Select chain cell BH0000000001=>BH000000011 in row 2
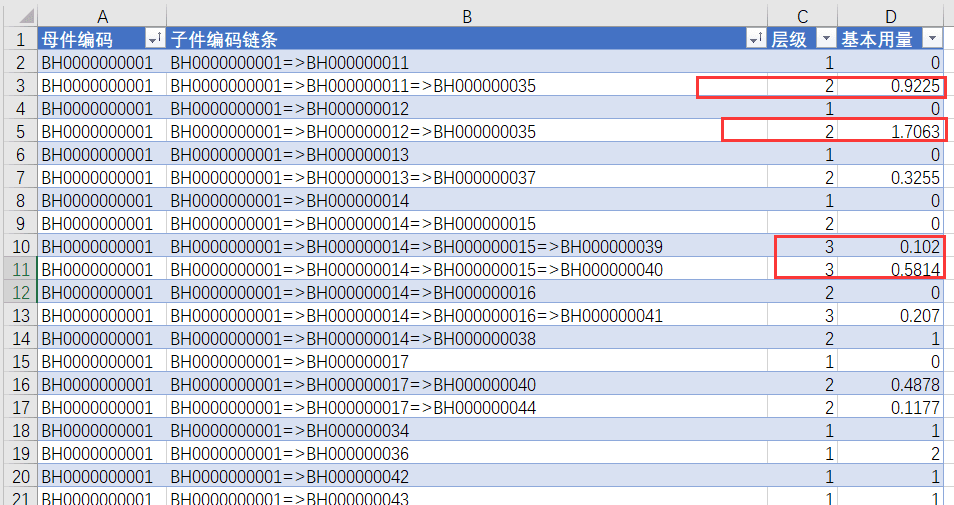The image size is (954, 505). 467,63
